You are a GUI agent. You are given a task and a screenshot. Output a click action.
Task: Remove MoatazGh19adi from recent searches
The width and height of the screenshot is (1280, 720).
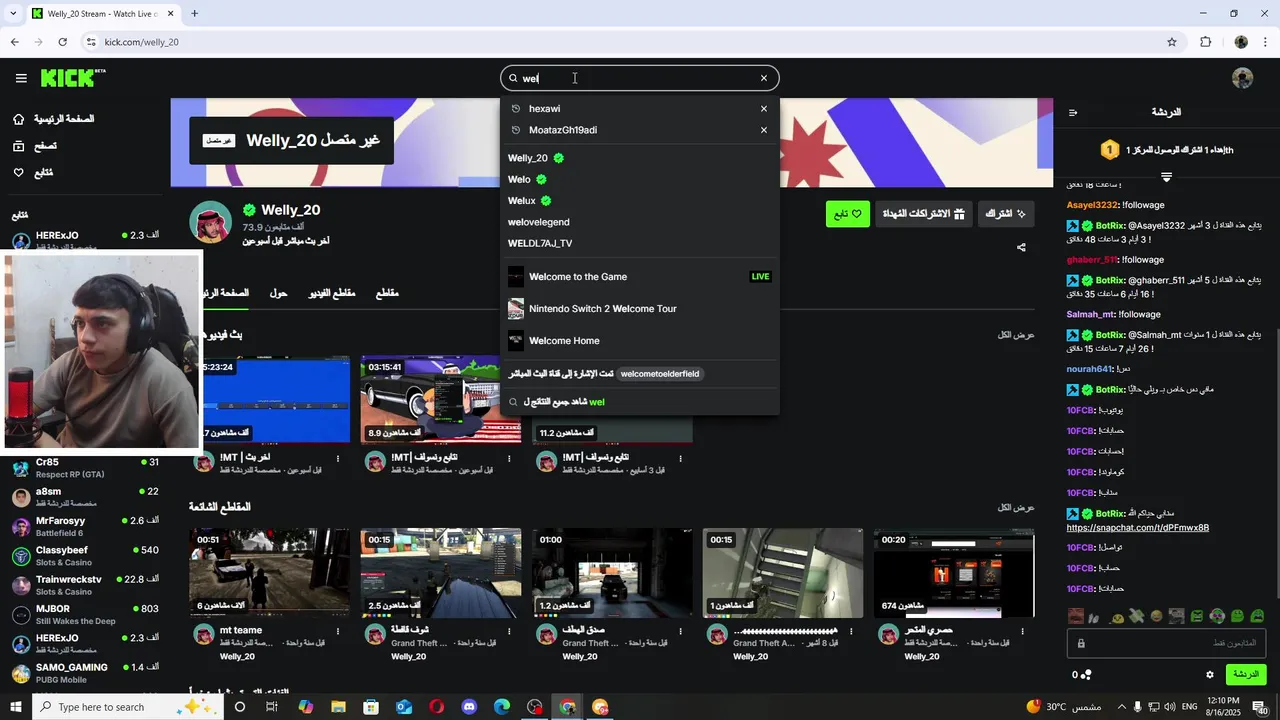click(x=764, y=130)
